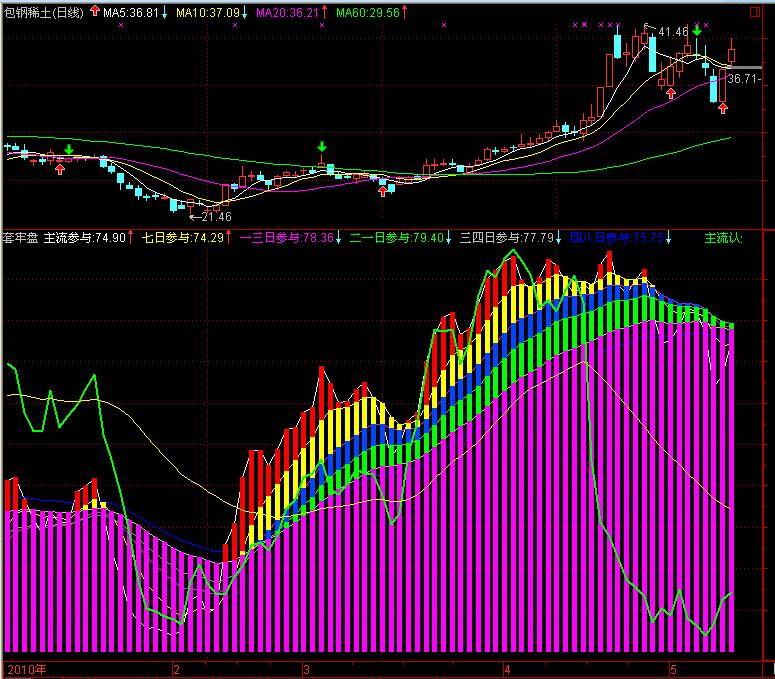Screen dimensions: 775x679
Task: Click the 一三日参与:78.36 indicator value
Action: 287,238
